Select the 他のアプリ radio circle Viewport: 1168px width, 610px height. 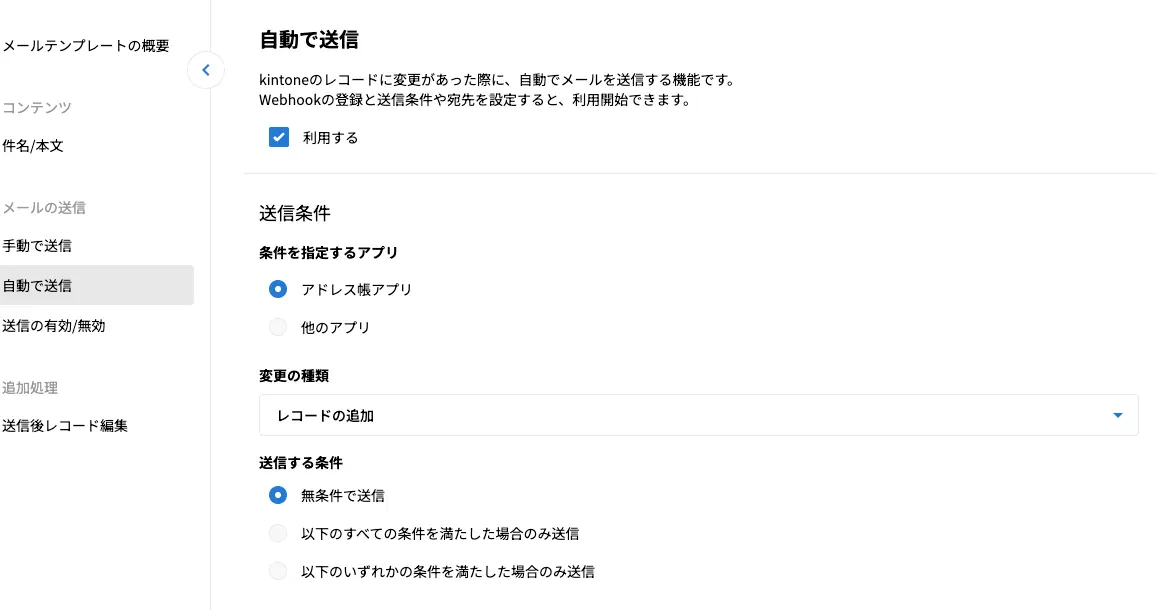tap(278, 327)
